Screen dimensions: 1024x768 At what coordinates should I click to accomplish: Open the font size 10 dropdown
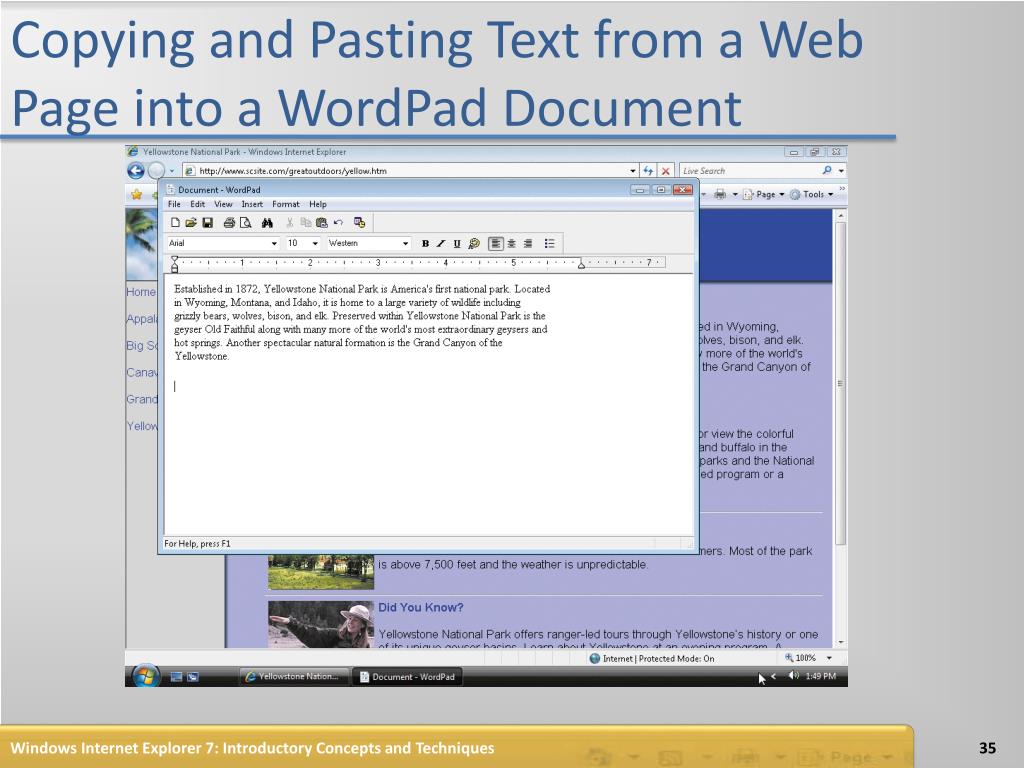315,244
